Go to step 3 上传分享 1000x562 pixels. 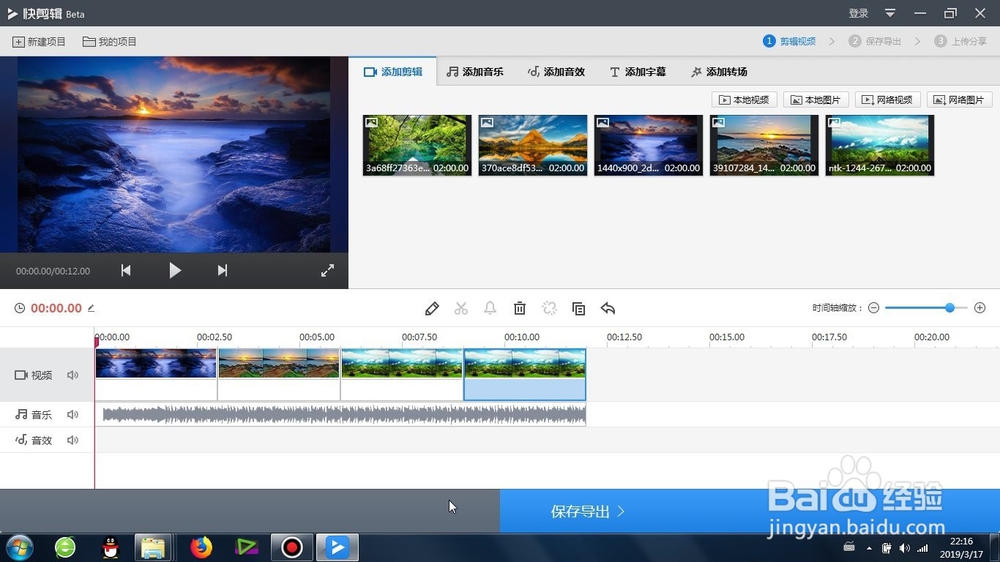coord(960,41)
